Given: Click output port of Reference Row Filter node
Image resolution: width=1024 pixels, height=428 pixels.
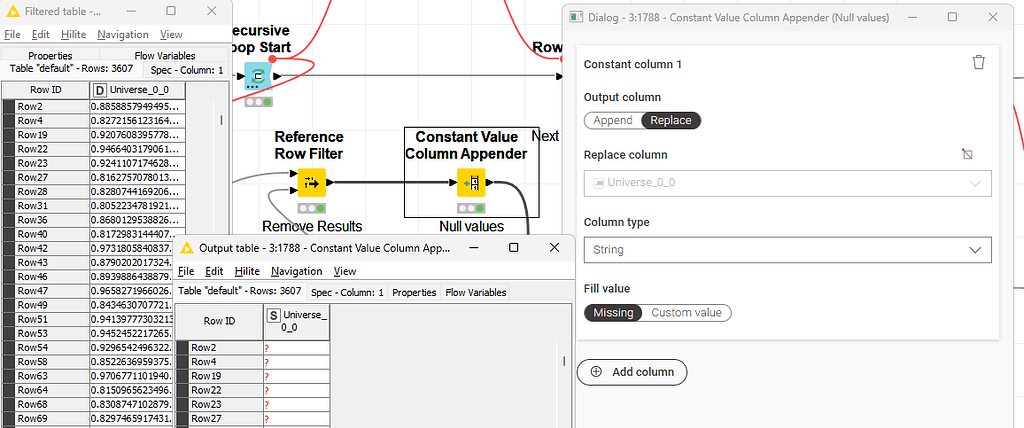Looking at the screenshot, I should [x=330, y=183].
